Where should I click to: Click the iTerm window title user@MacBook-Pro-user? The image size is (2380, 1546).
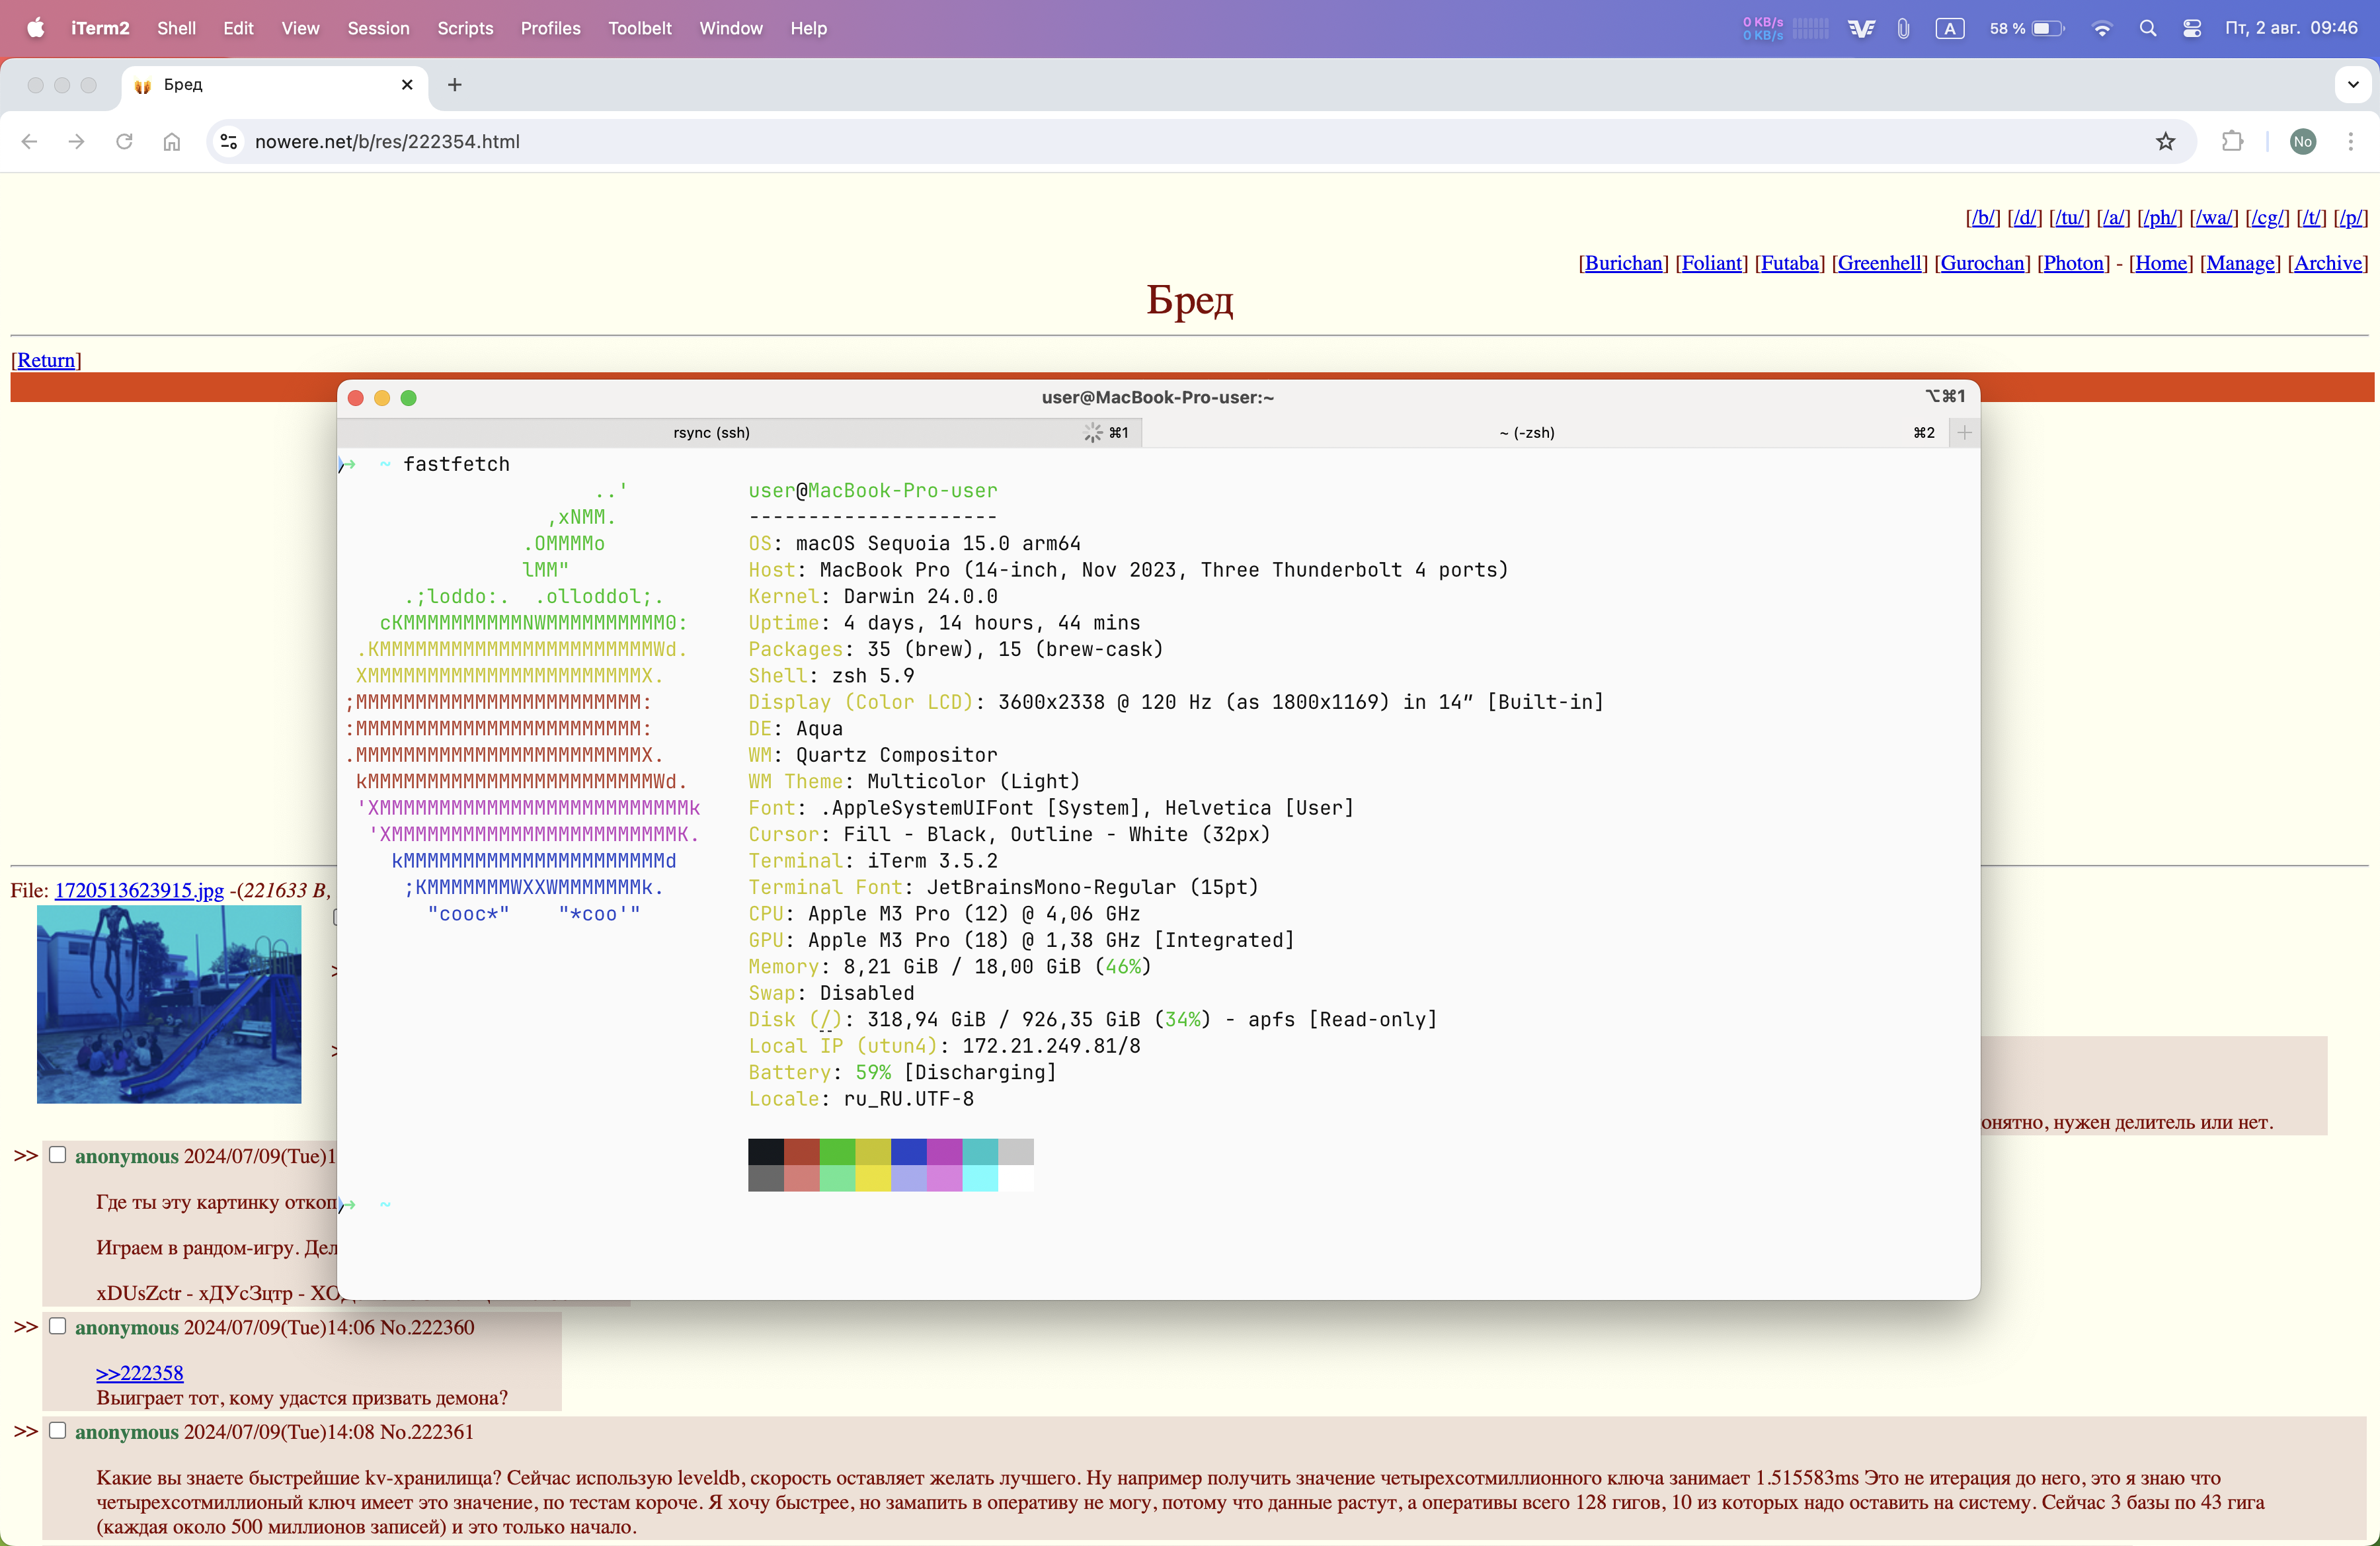pos(1158,397)
